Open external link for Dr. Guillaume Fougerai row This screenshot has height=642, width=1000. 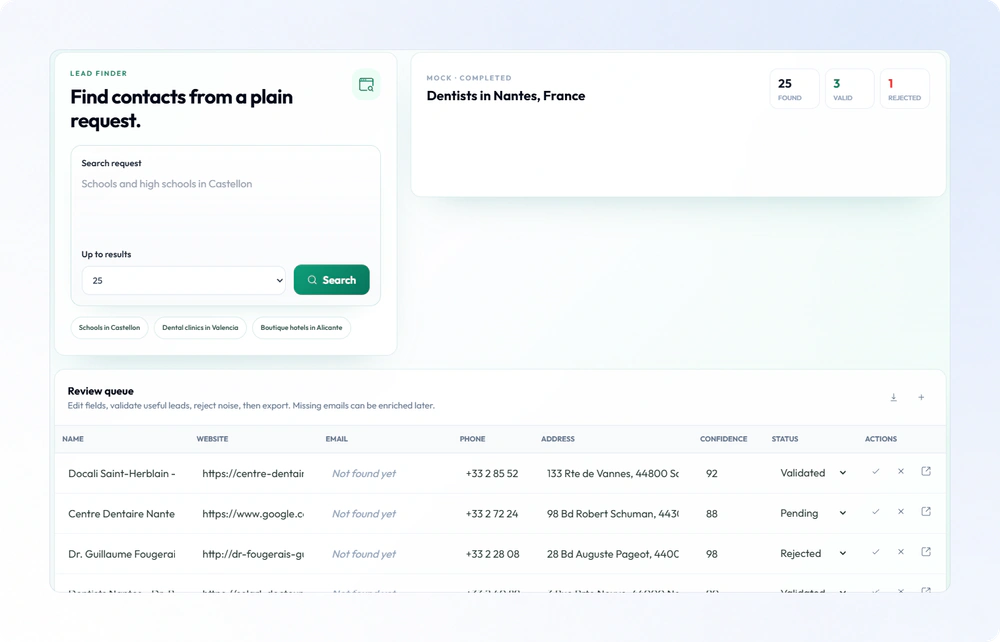coord(926,552)
